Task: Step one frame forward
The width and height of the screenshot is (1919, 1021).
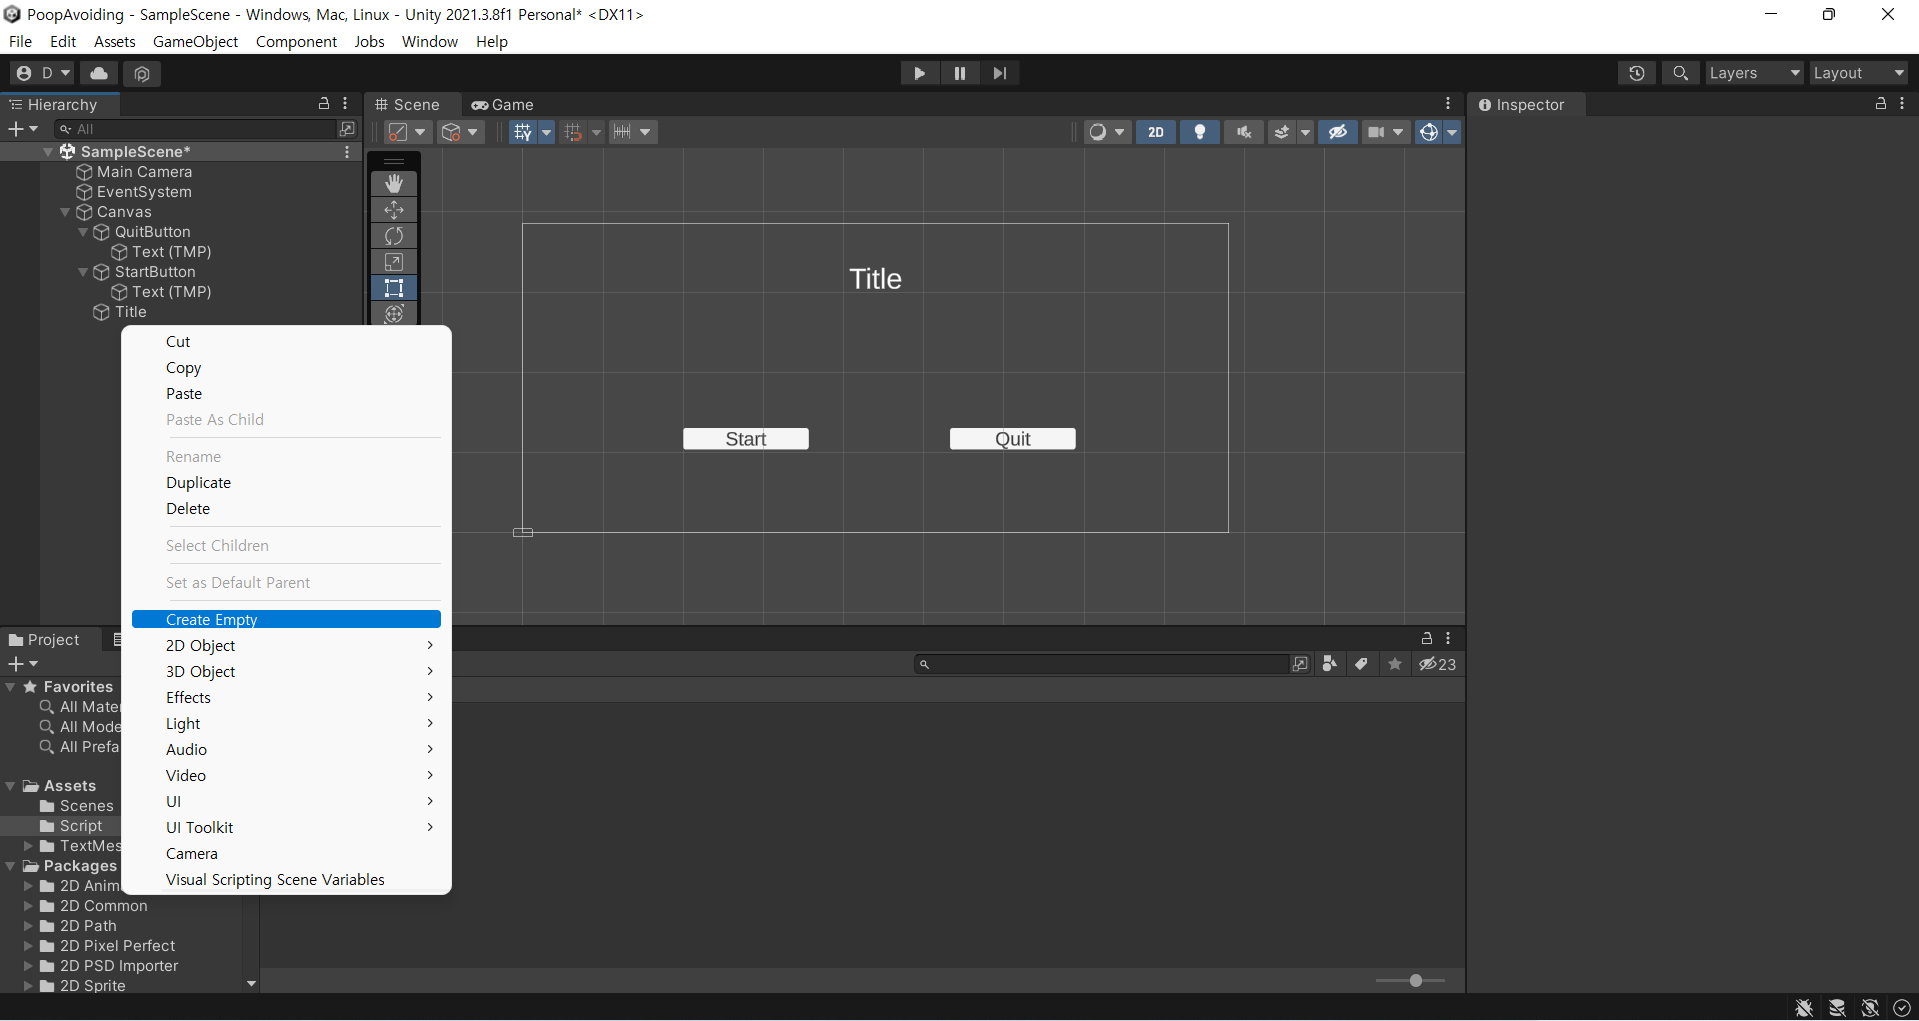Action: coord(999,73)
